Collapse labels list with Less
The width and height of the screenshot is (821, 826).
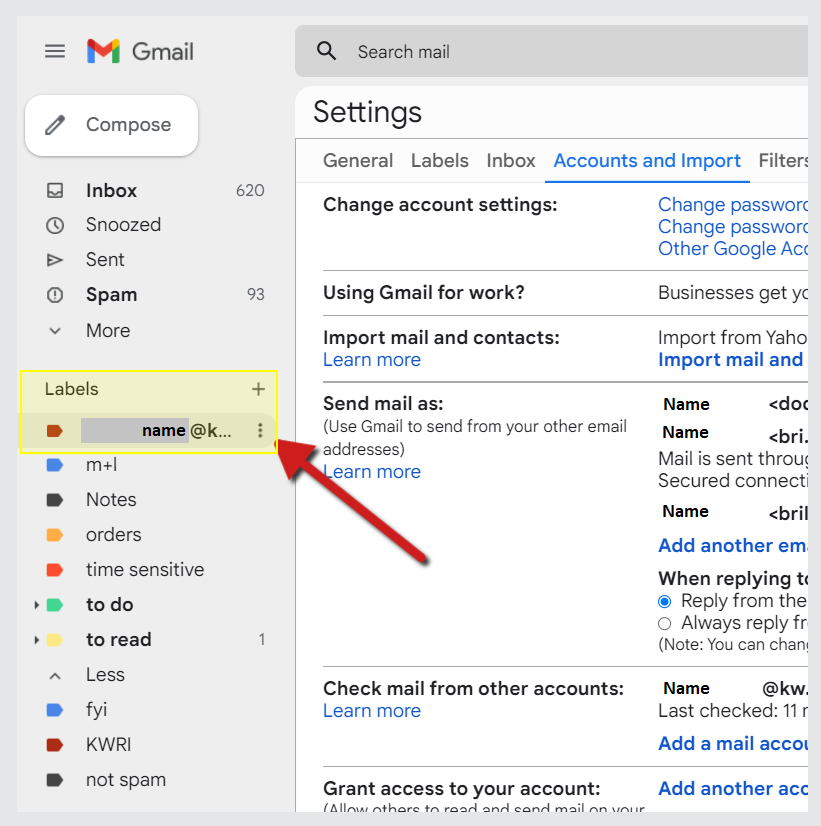(105, 675)
